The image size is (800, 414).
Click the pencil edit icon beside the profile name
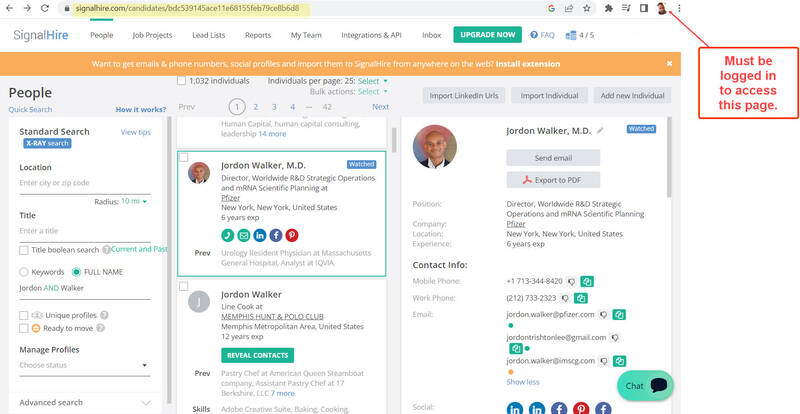tap(600, 130)
